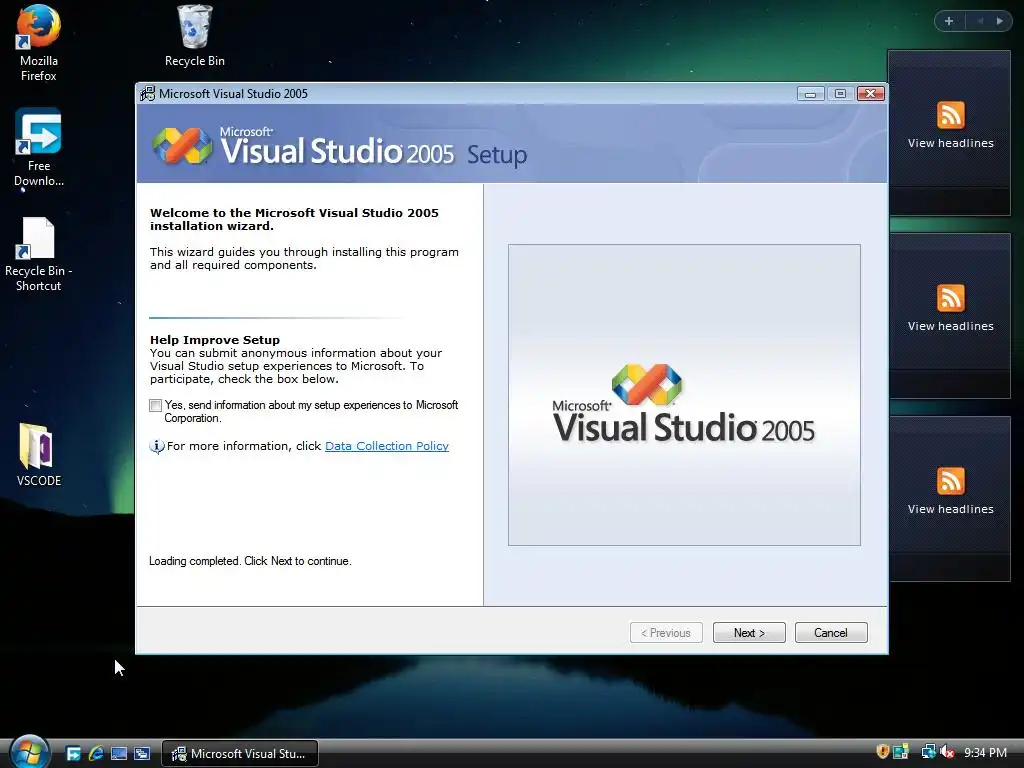
Task: Click the sidebar add gadget plus button
Action: point(949,21)
